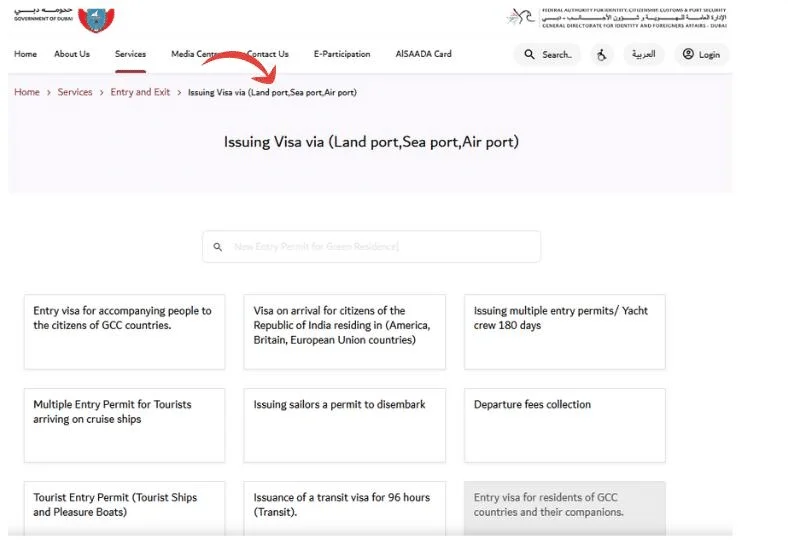Image resolution: width=788 pixels, height=560 pixels.
Task: Open the AlSAADA Card menu item
Action: (423, 54)
